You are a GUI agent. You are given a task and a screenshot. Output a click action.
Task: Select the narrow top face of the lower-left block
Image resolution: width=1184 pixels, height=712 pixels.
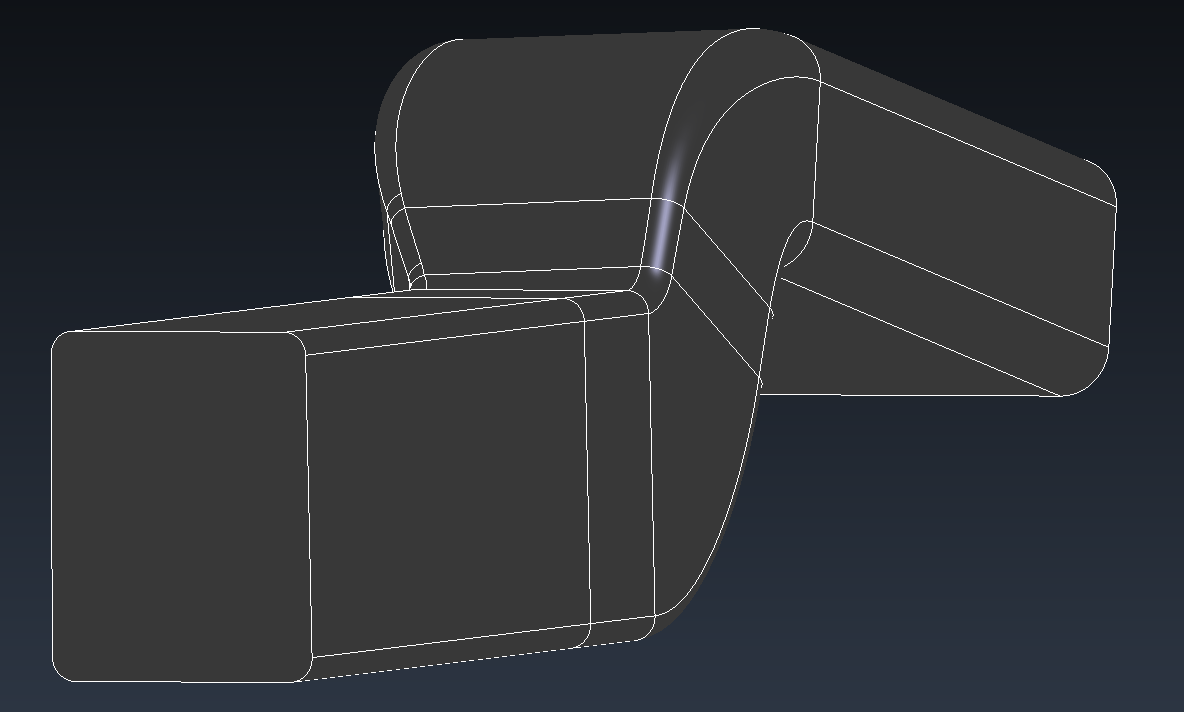tap(440, 316)
